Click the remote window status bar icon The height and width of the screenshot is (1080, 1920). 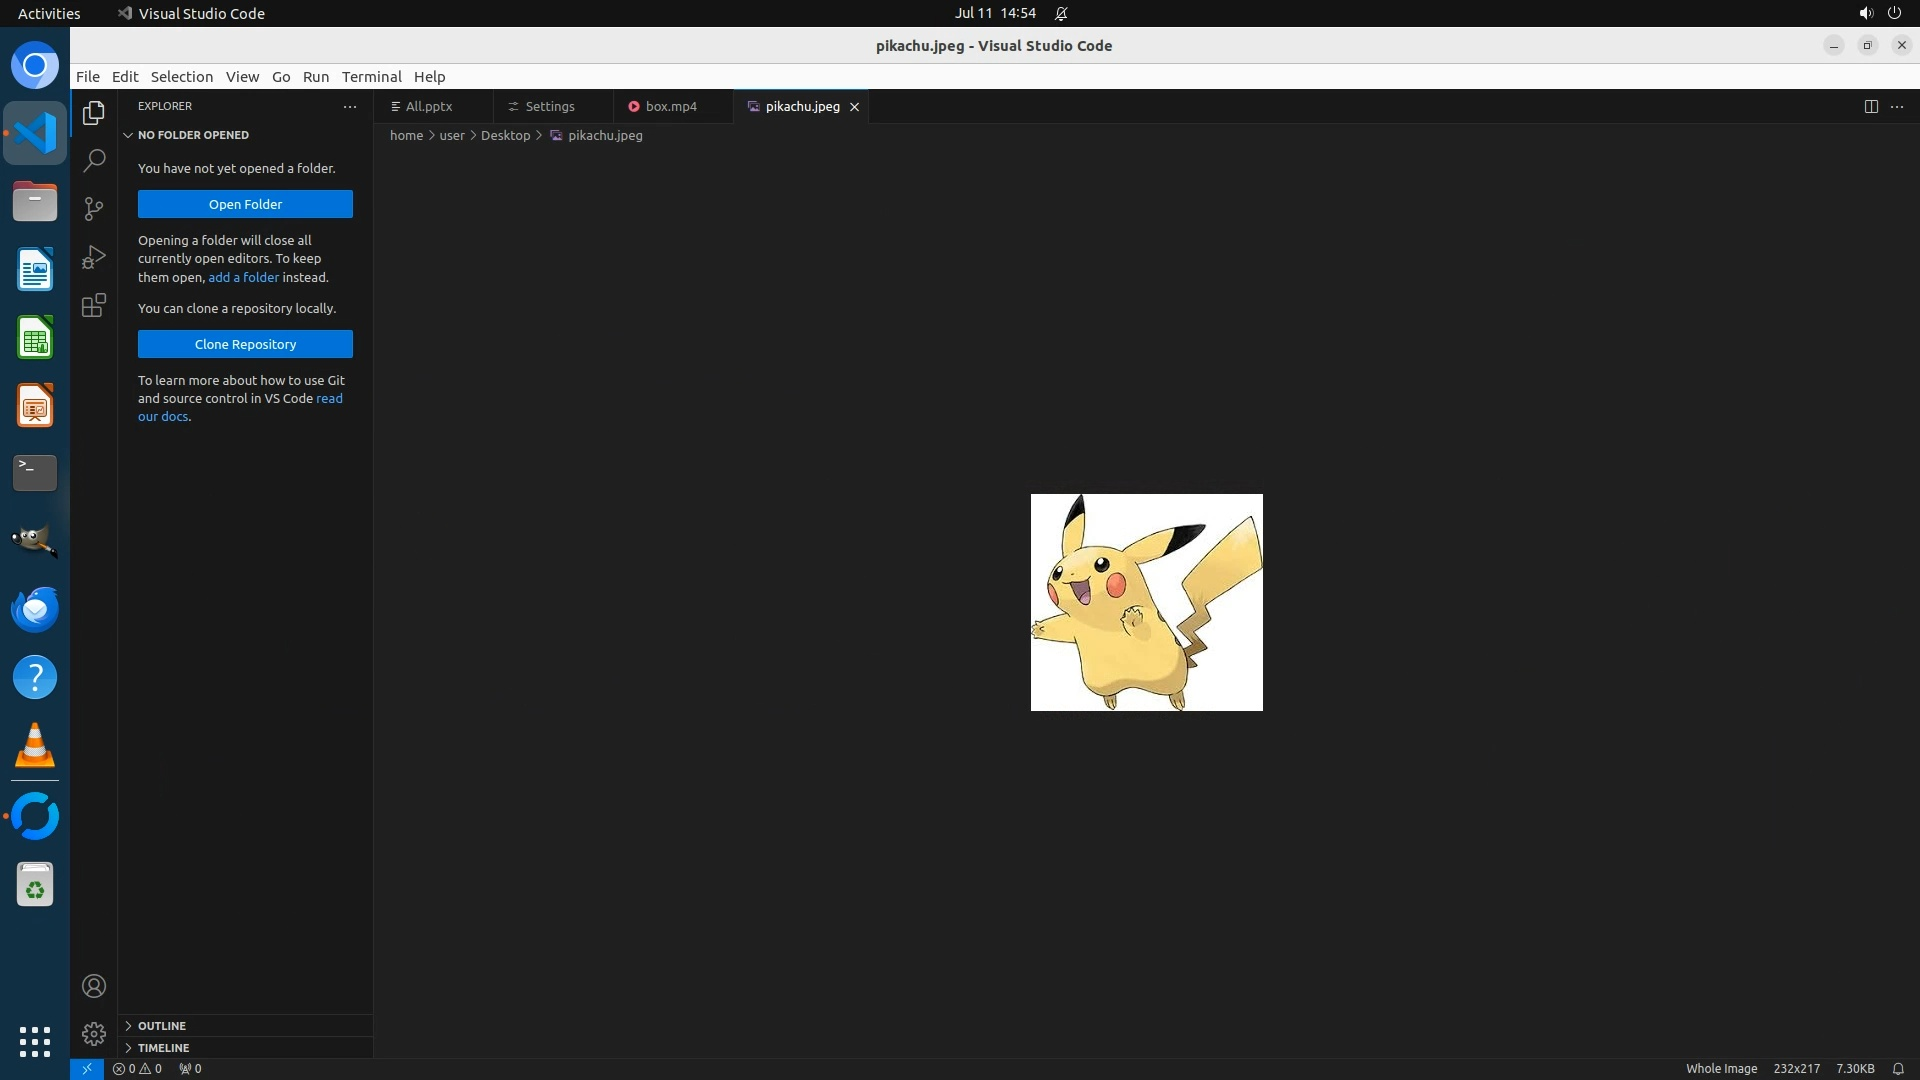[x=87, y=1068]
